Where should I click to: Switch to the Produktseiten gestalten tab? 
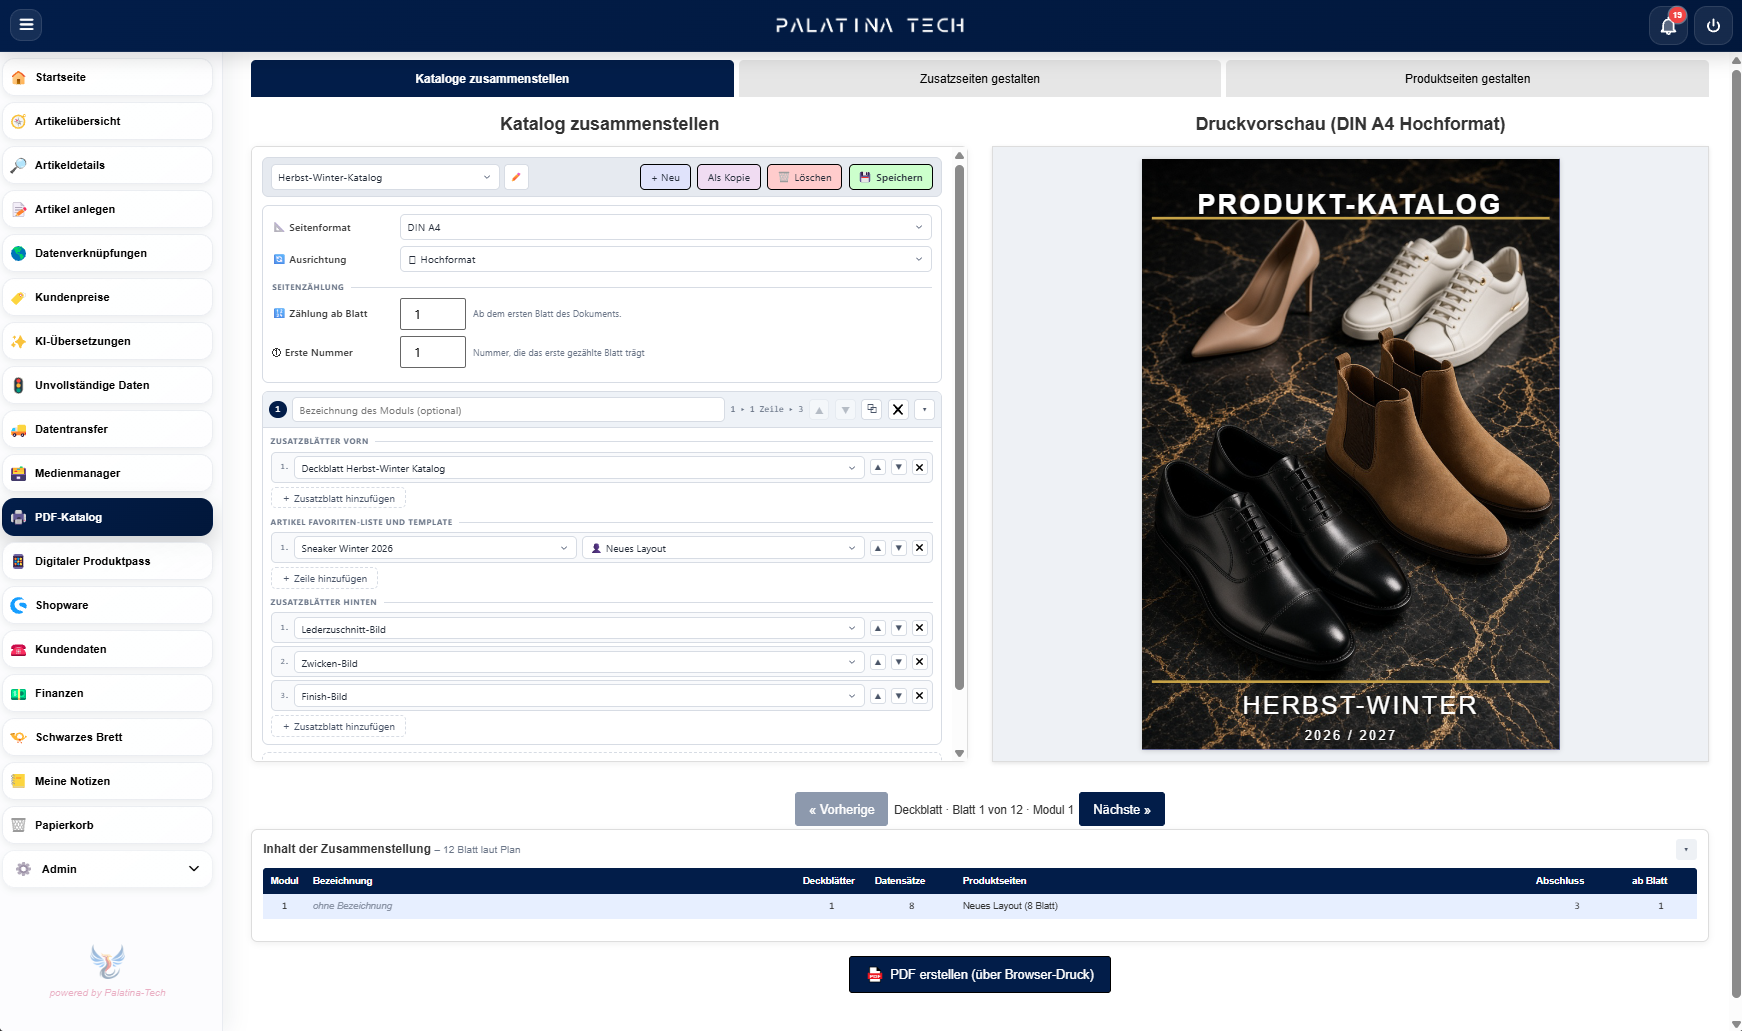pos(1467,79)
